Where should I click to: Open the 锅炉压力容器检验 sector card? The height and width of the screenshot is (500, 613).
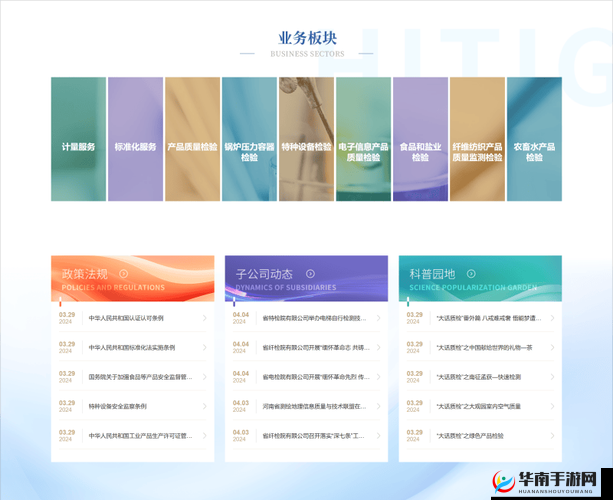click(x=249, y=139)
